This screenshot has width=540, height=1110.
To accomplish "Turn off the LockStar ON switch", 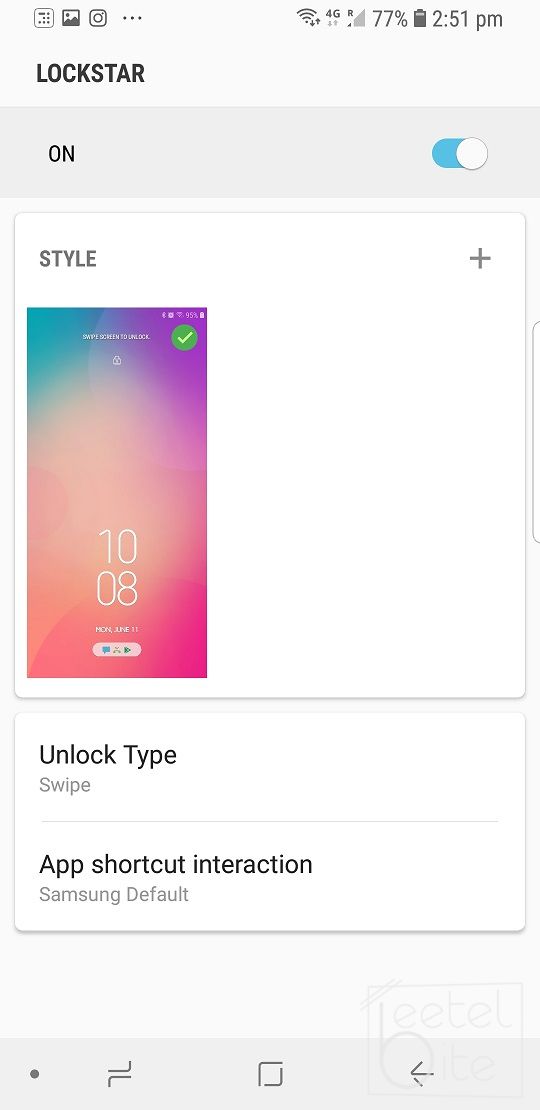I will (459, 154).
